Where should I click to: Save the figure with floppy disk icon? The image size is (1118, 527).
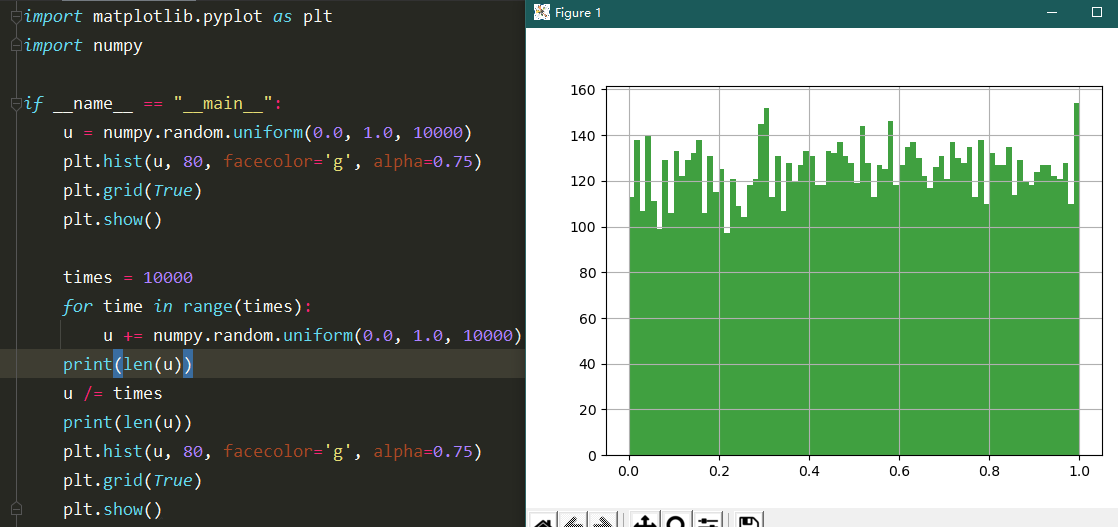coord(749,521)
